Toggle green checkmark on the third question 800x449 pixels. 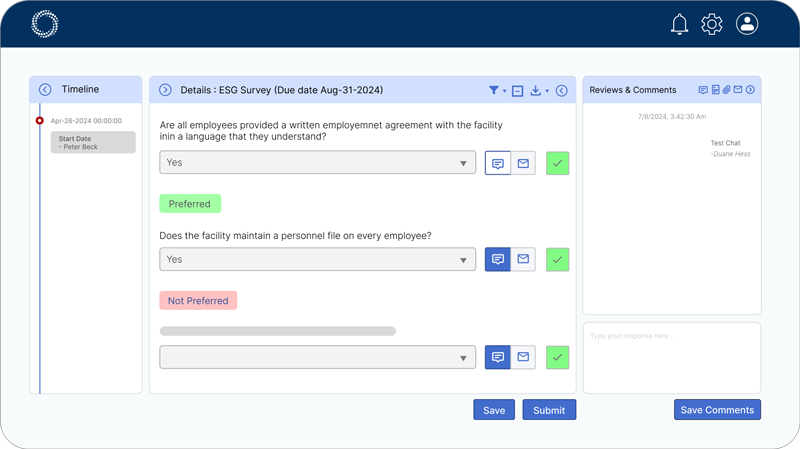pos(558,357)
